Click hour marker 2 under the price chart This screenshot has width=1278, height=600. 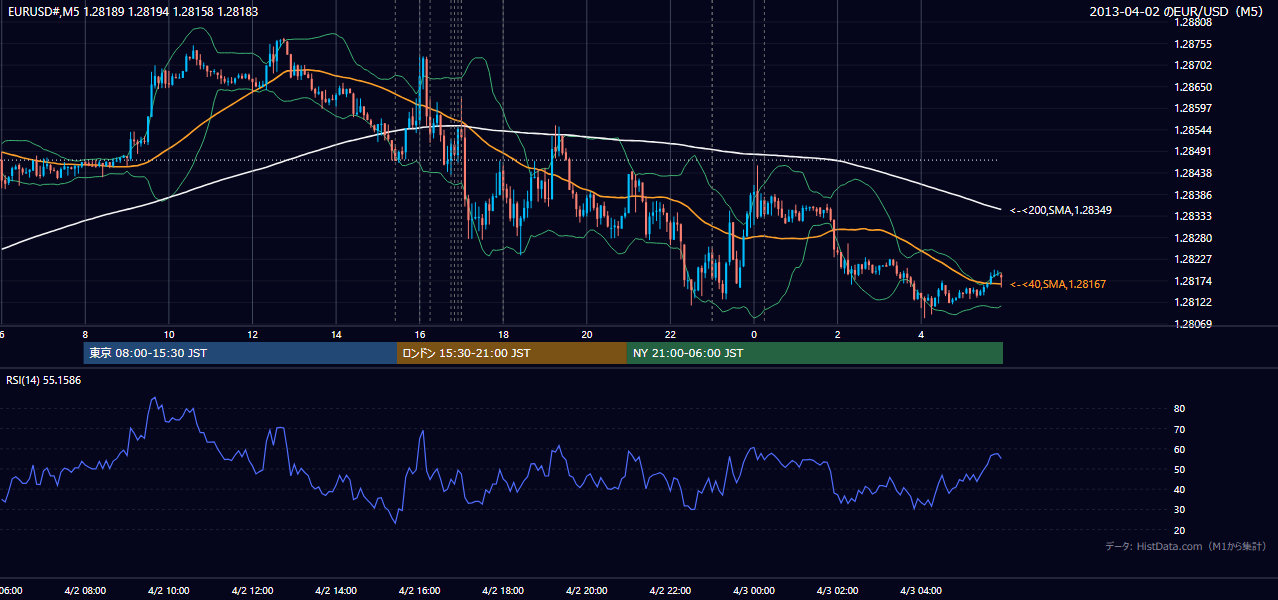837,335
